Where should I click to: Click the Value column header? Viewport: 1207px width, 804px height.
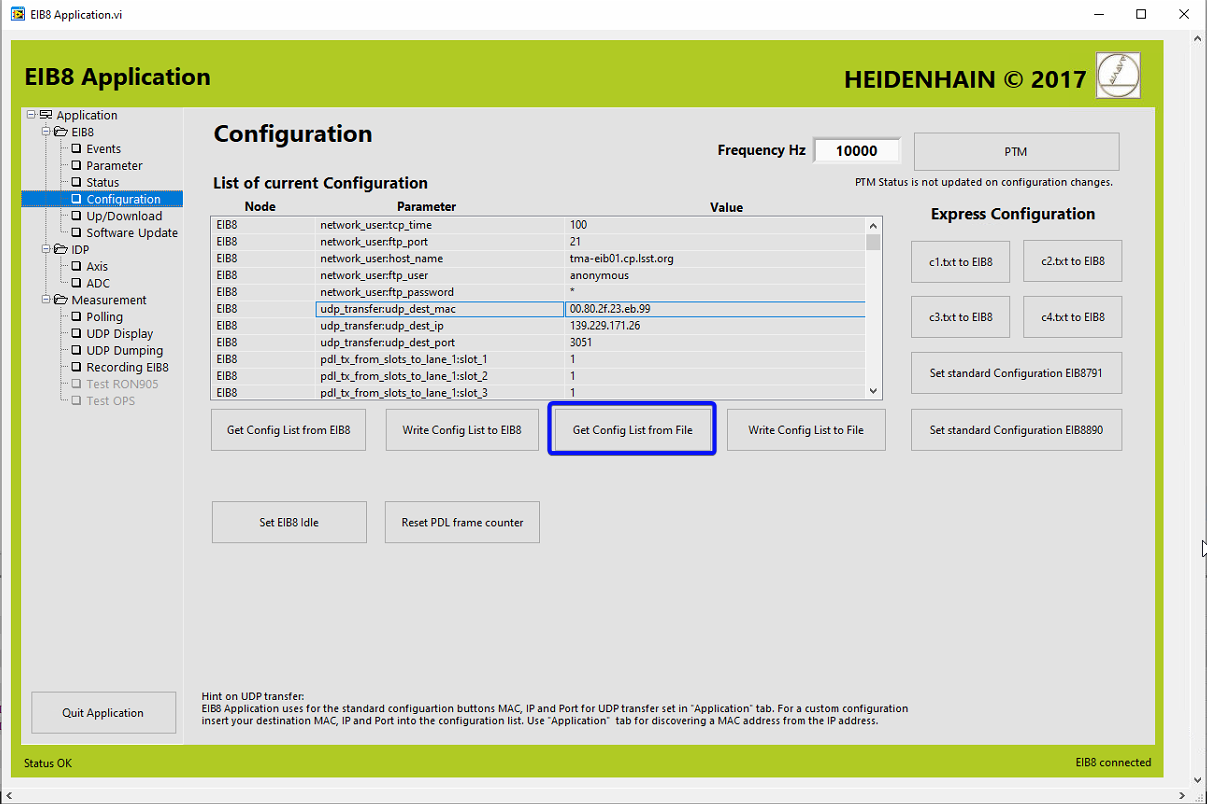click(x=726, y=207)
